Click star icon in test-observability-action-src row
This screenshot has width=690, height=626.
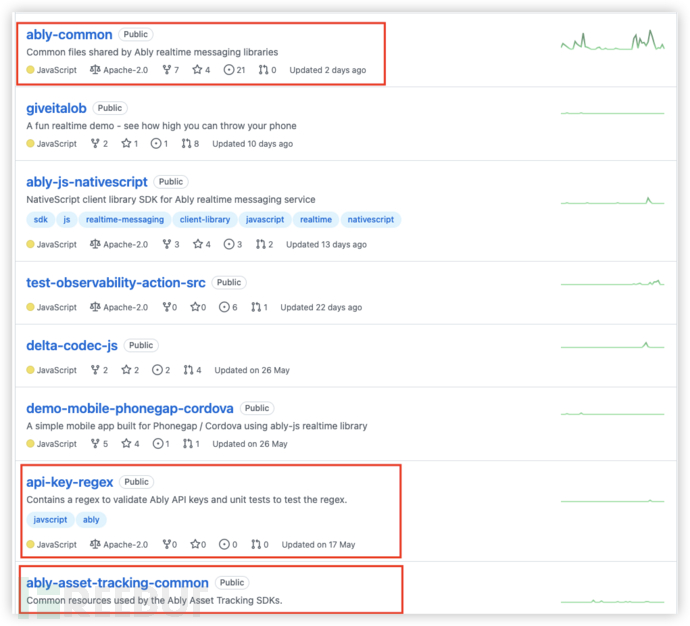(x=195, y=307)
